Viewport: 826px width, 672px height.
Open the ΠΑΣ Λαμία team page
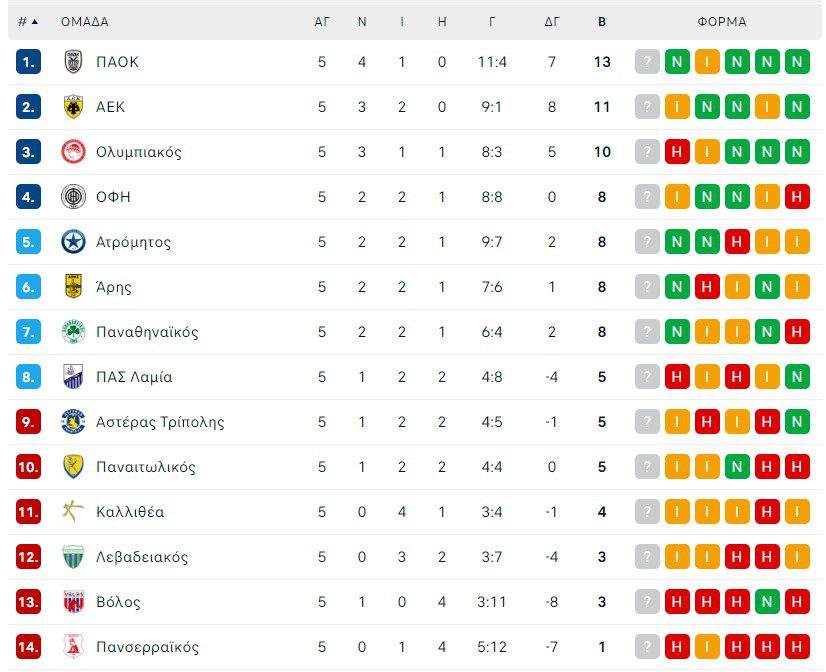(134, 377)
